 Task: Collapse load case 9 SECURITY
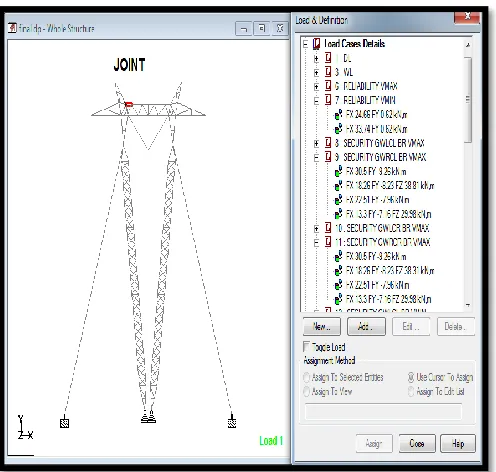(316, 157)
